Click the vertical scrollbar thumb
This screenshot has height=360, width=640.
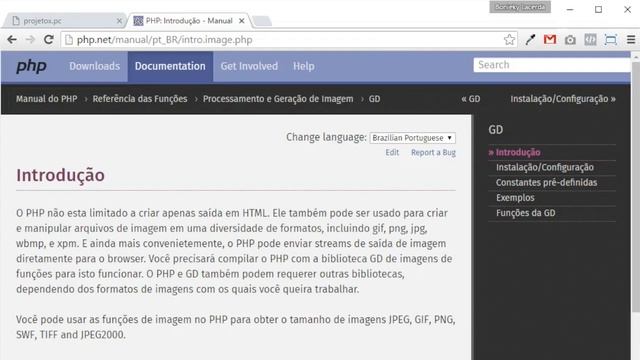click(x=636, y=186)
